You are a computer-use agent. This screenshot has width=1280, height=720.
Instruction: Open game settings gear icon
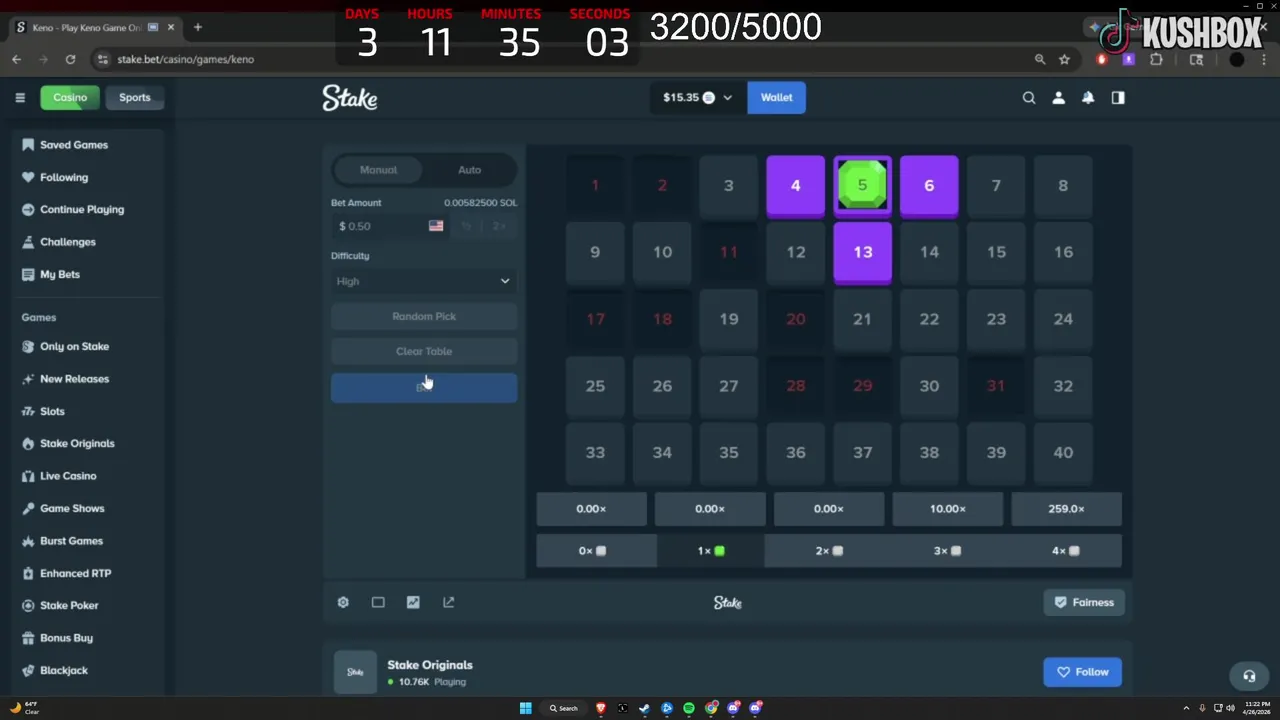pyautogui.click(x=343, y=602)
